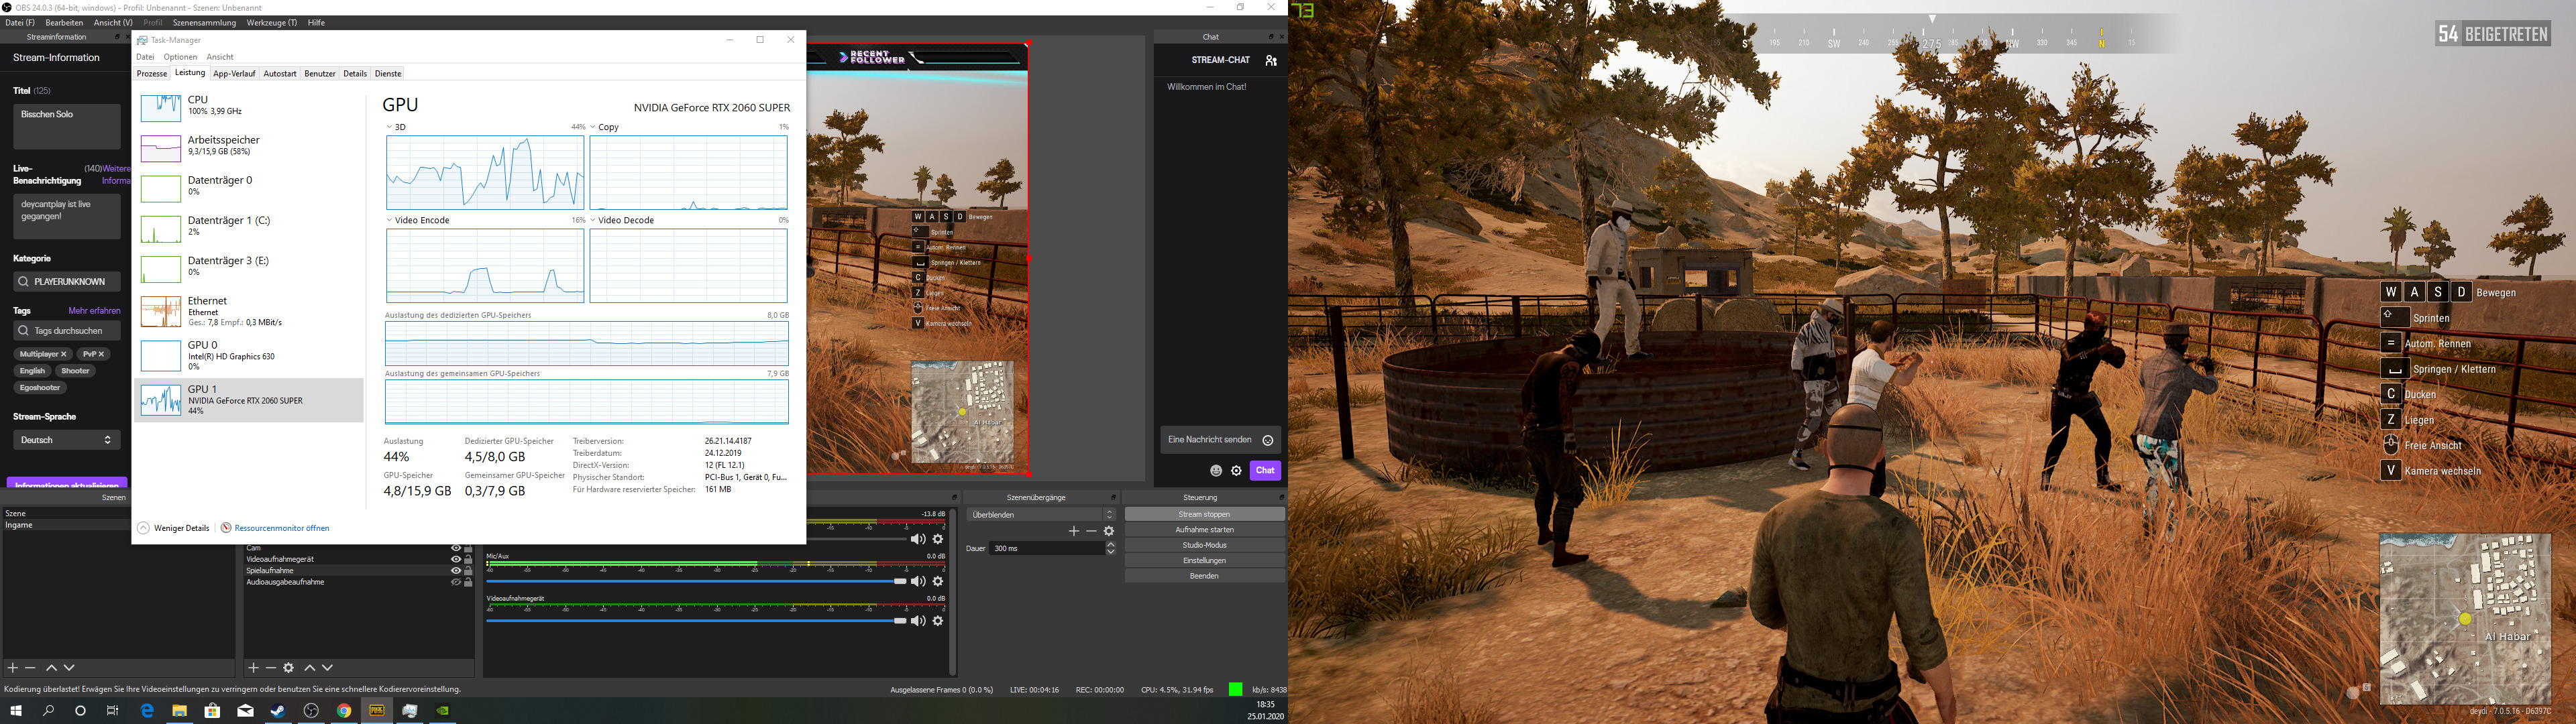Open Stream-Sprache Deutsch dropdown
The height and width of the screenshot is (724, 2576).
[x=66, y=440]
